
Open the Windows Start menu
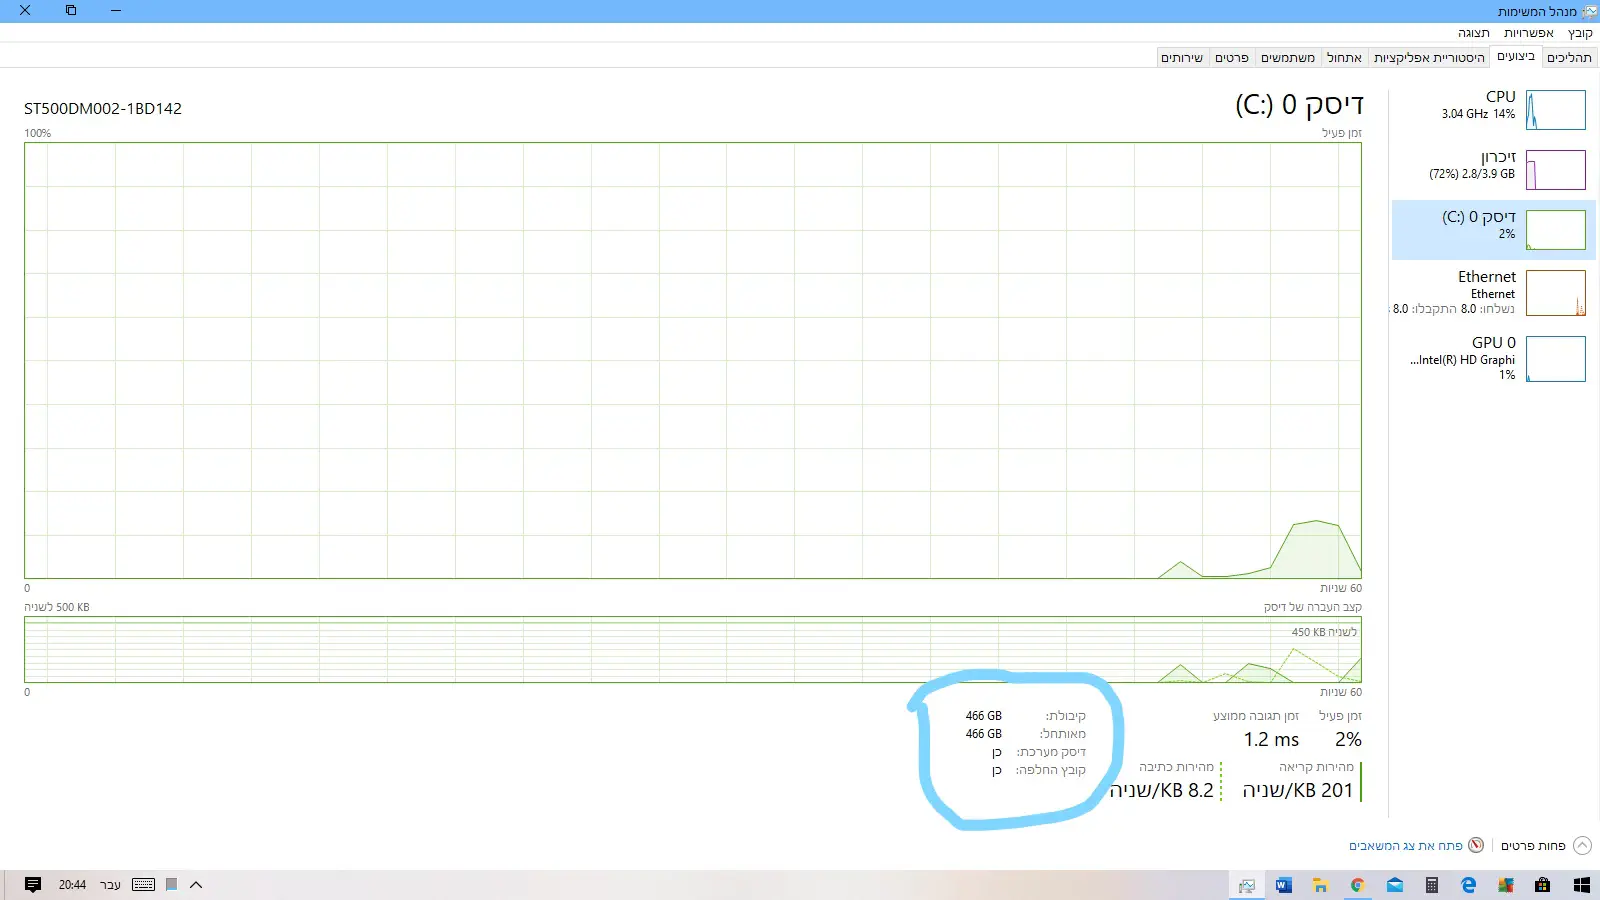click(1581, 885)
